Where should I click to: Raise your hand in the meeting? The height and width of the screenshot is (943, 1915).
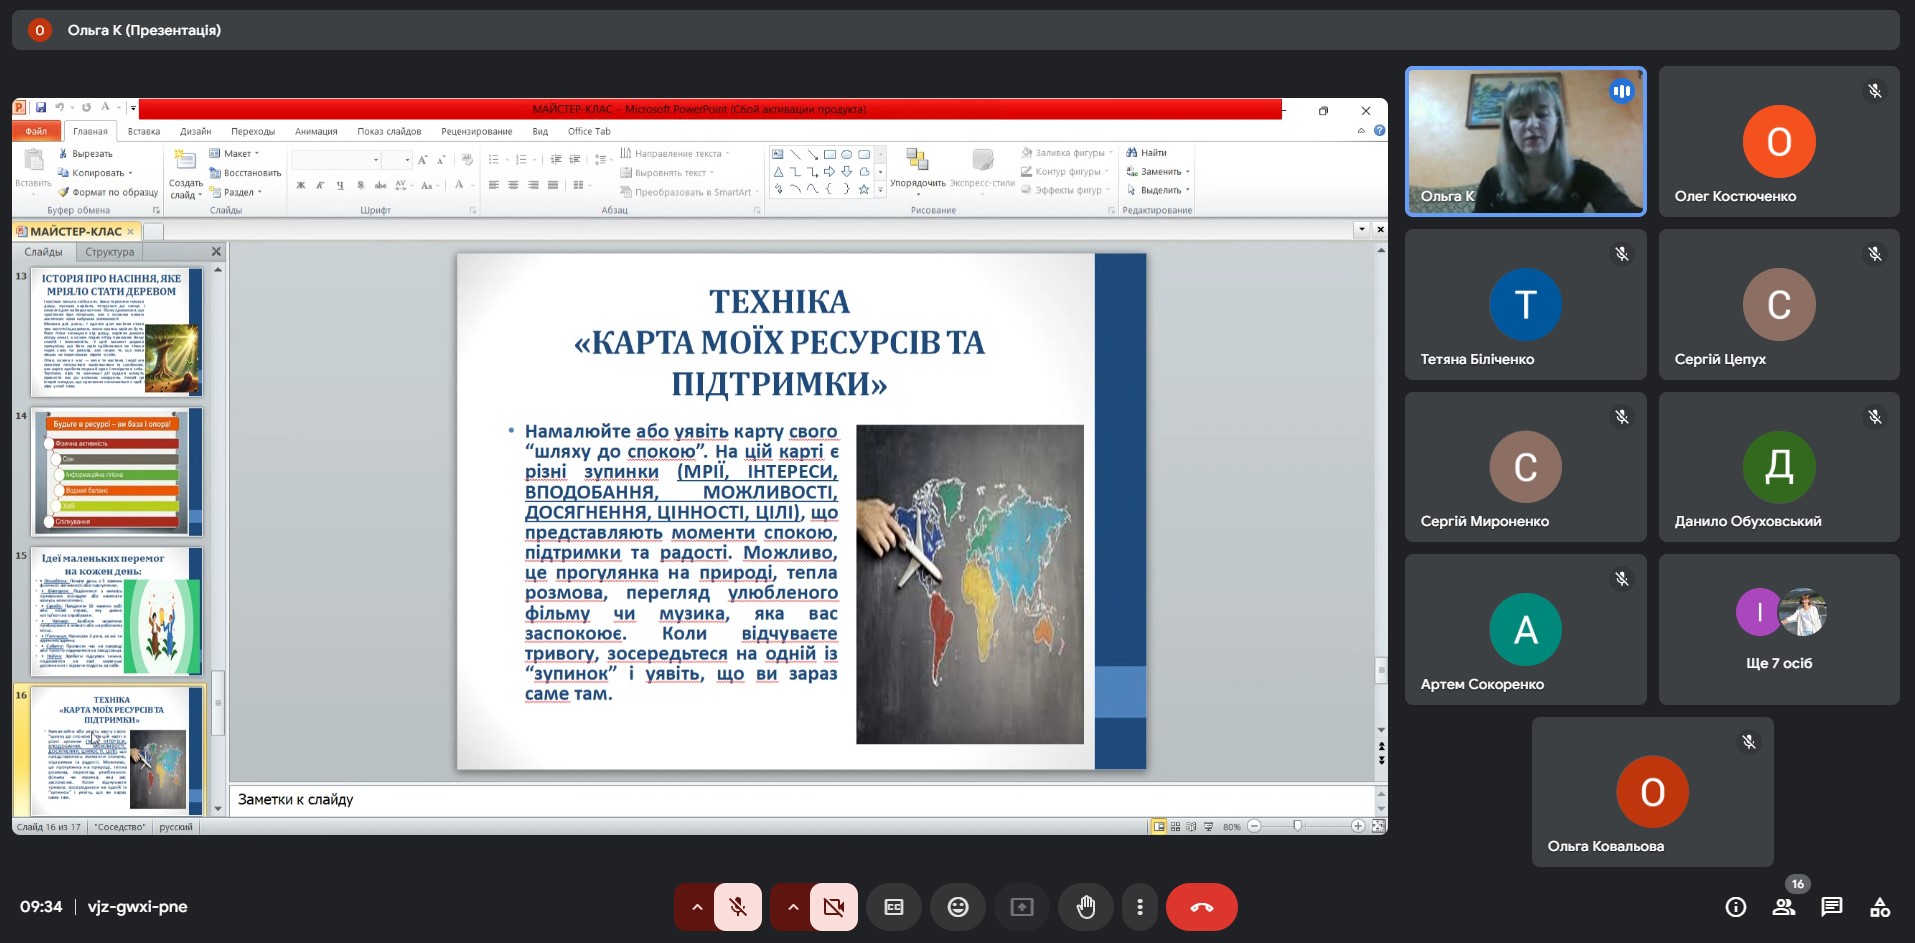pyautogui.click(x=1085, y=907)
